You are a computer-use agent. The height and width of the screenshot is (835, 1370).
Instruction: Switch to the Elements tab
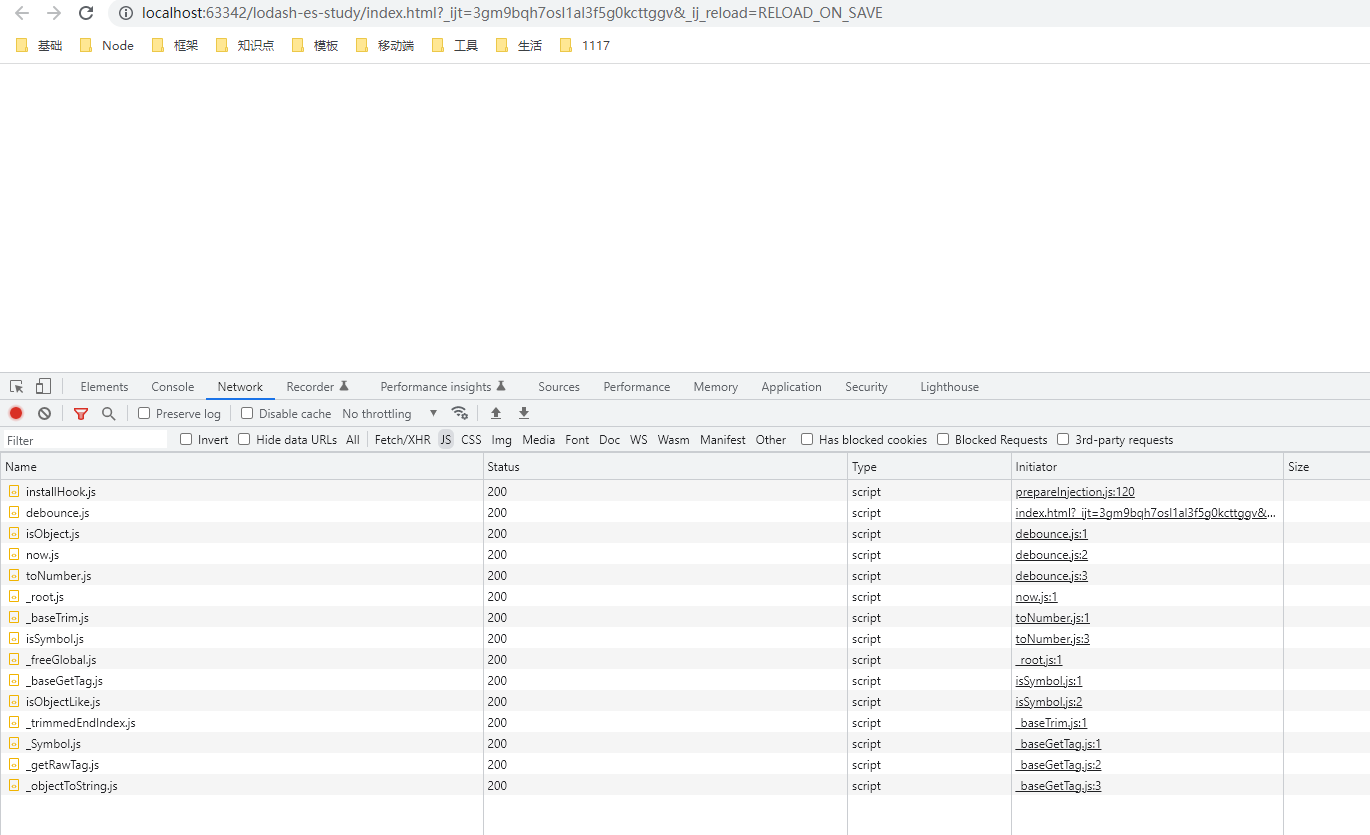point(104,387)
